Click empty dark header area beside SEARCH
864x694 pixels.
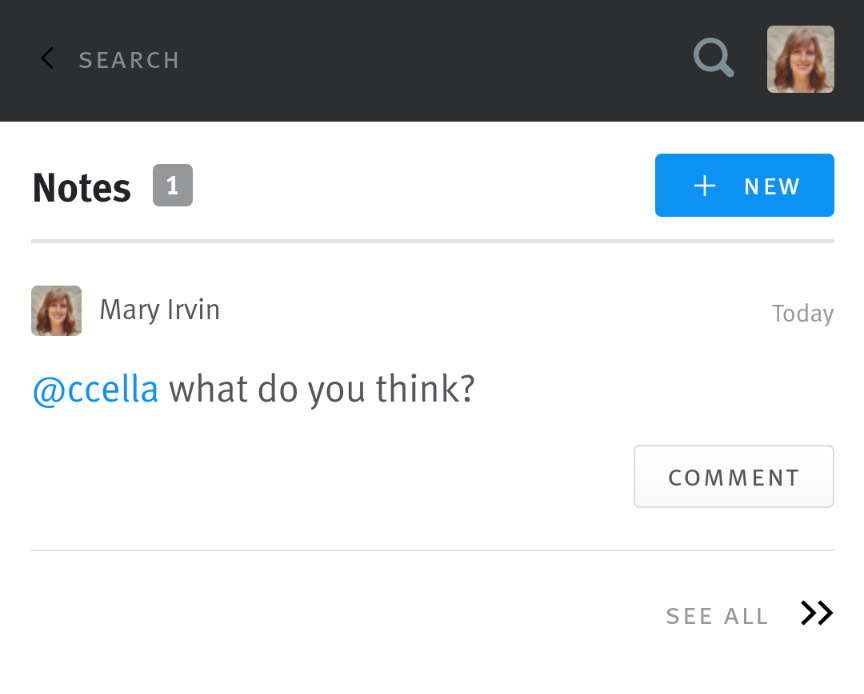pos(430,60)
